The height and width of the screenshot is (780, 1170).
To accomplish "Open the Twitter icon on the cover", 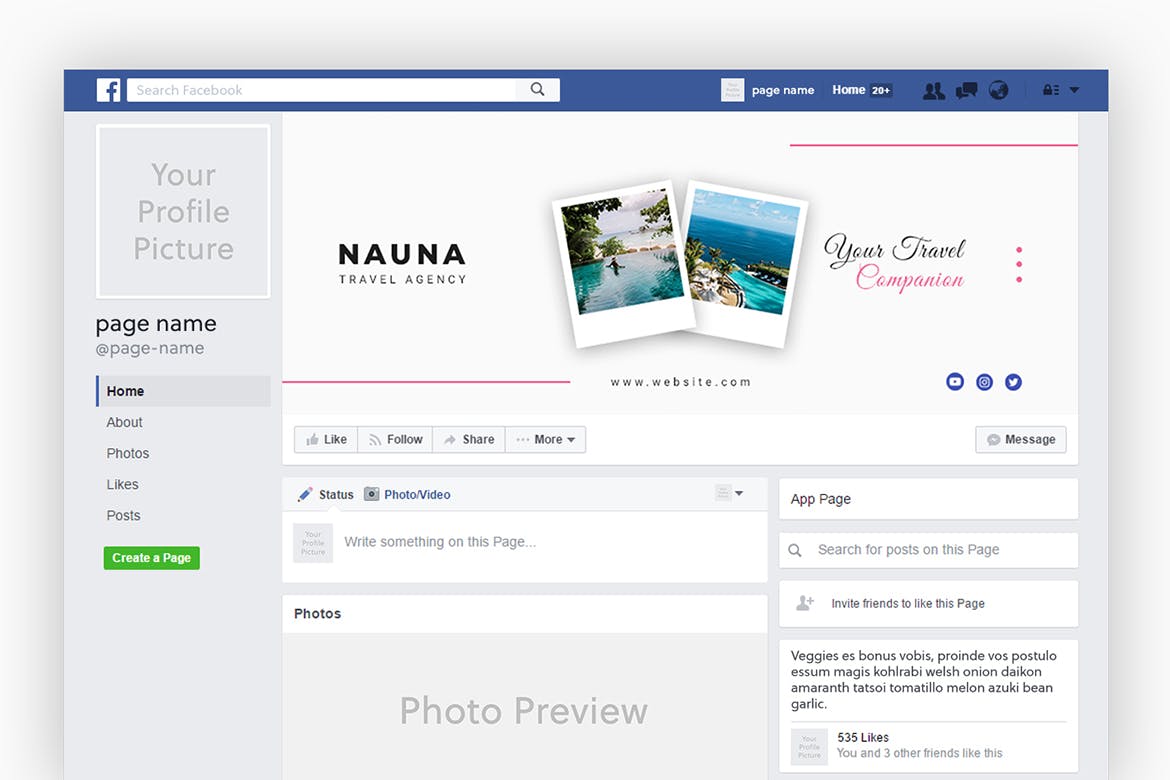I will [x=1013, y=381].
